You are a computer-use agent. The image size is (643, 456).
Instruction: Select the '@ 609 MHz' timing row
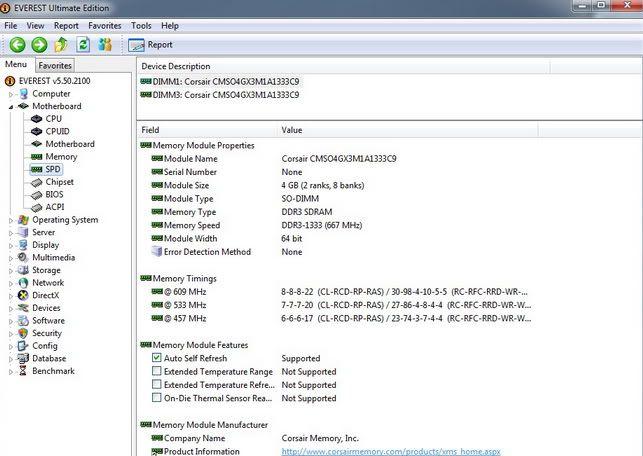pos(336,292)
